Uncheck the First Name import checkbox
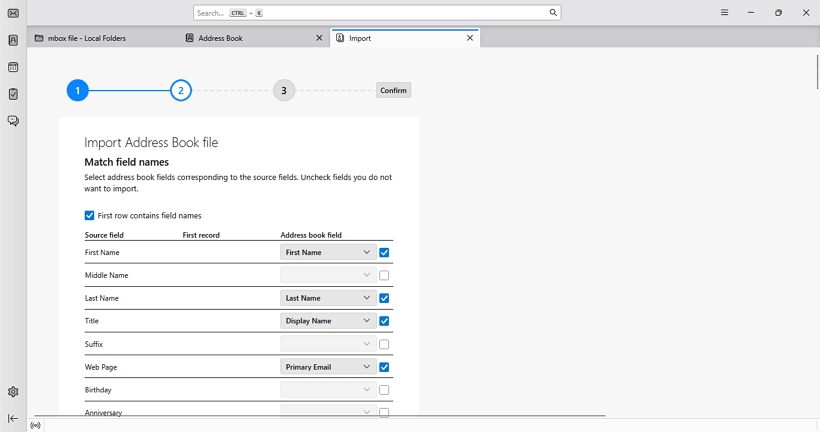The image size is (820, 432). click(x=384, y=253)
